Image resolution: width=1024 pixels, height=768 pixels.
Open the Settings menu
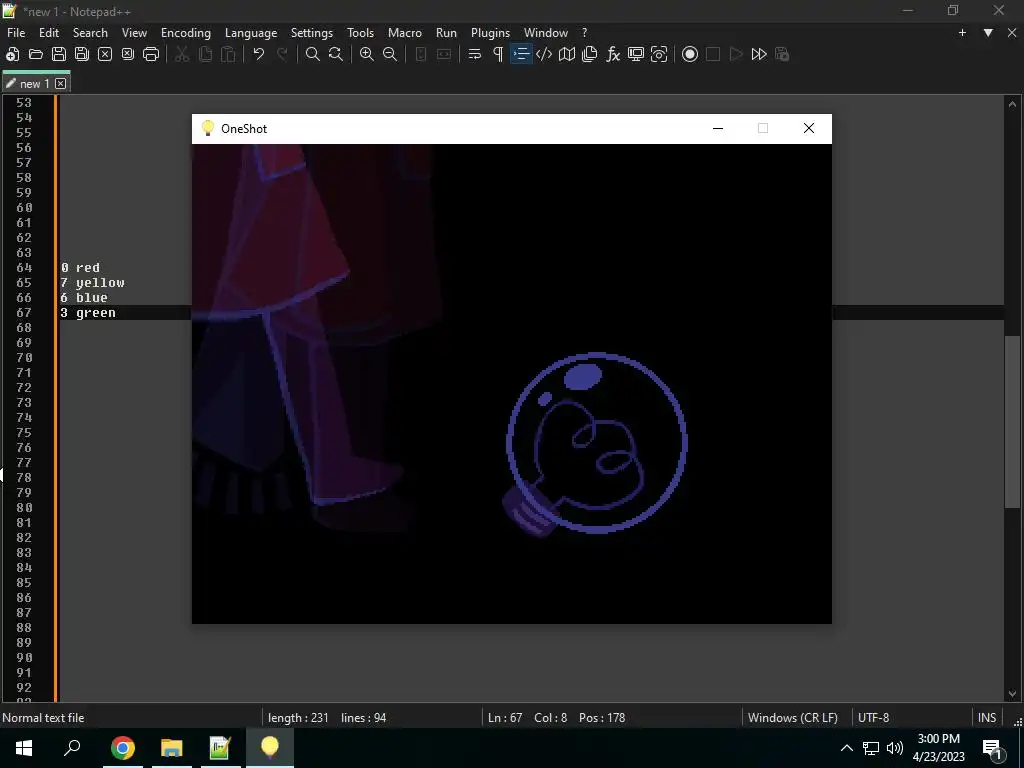[312, 33]
